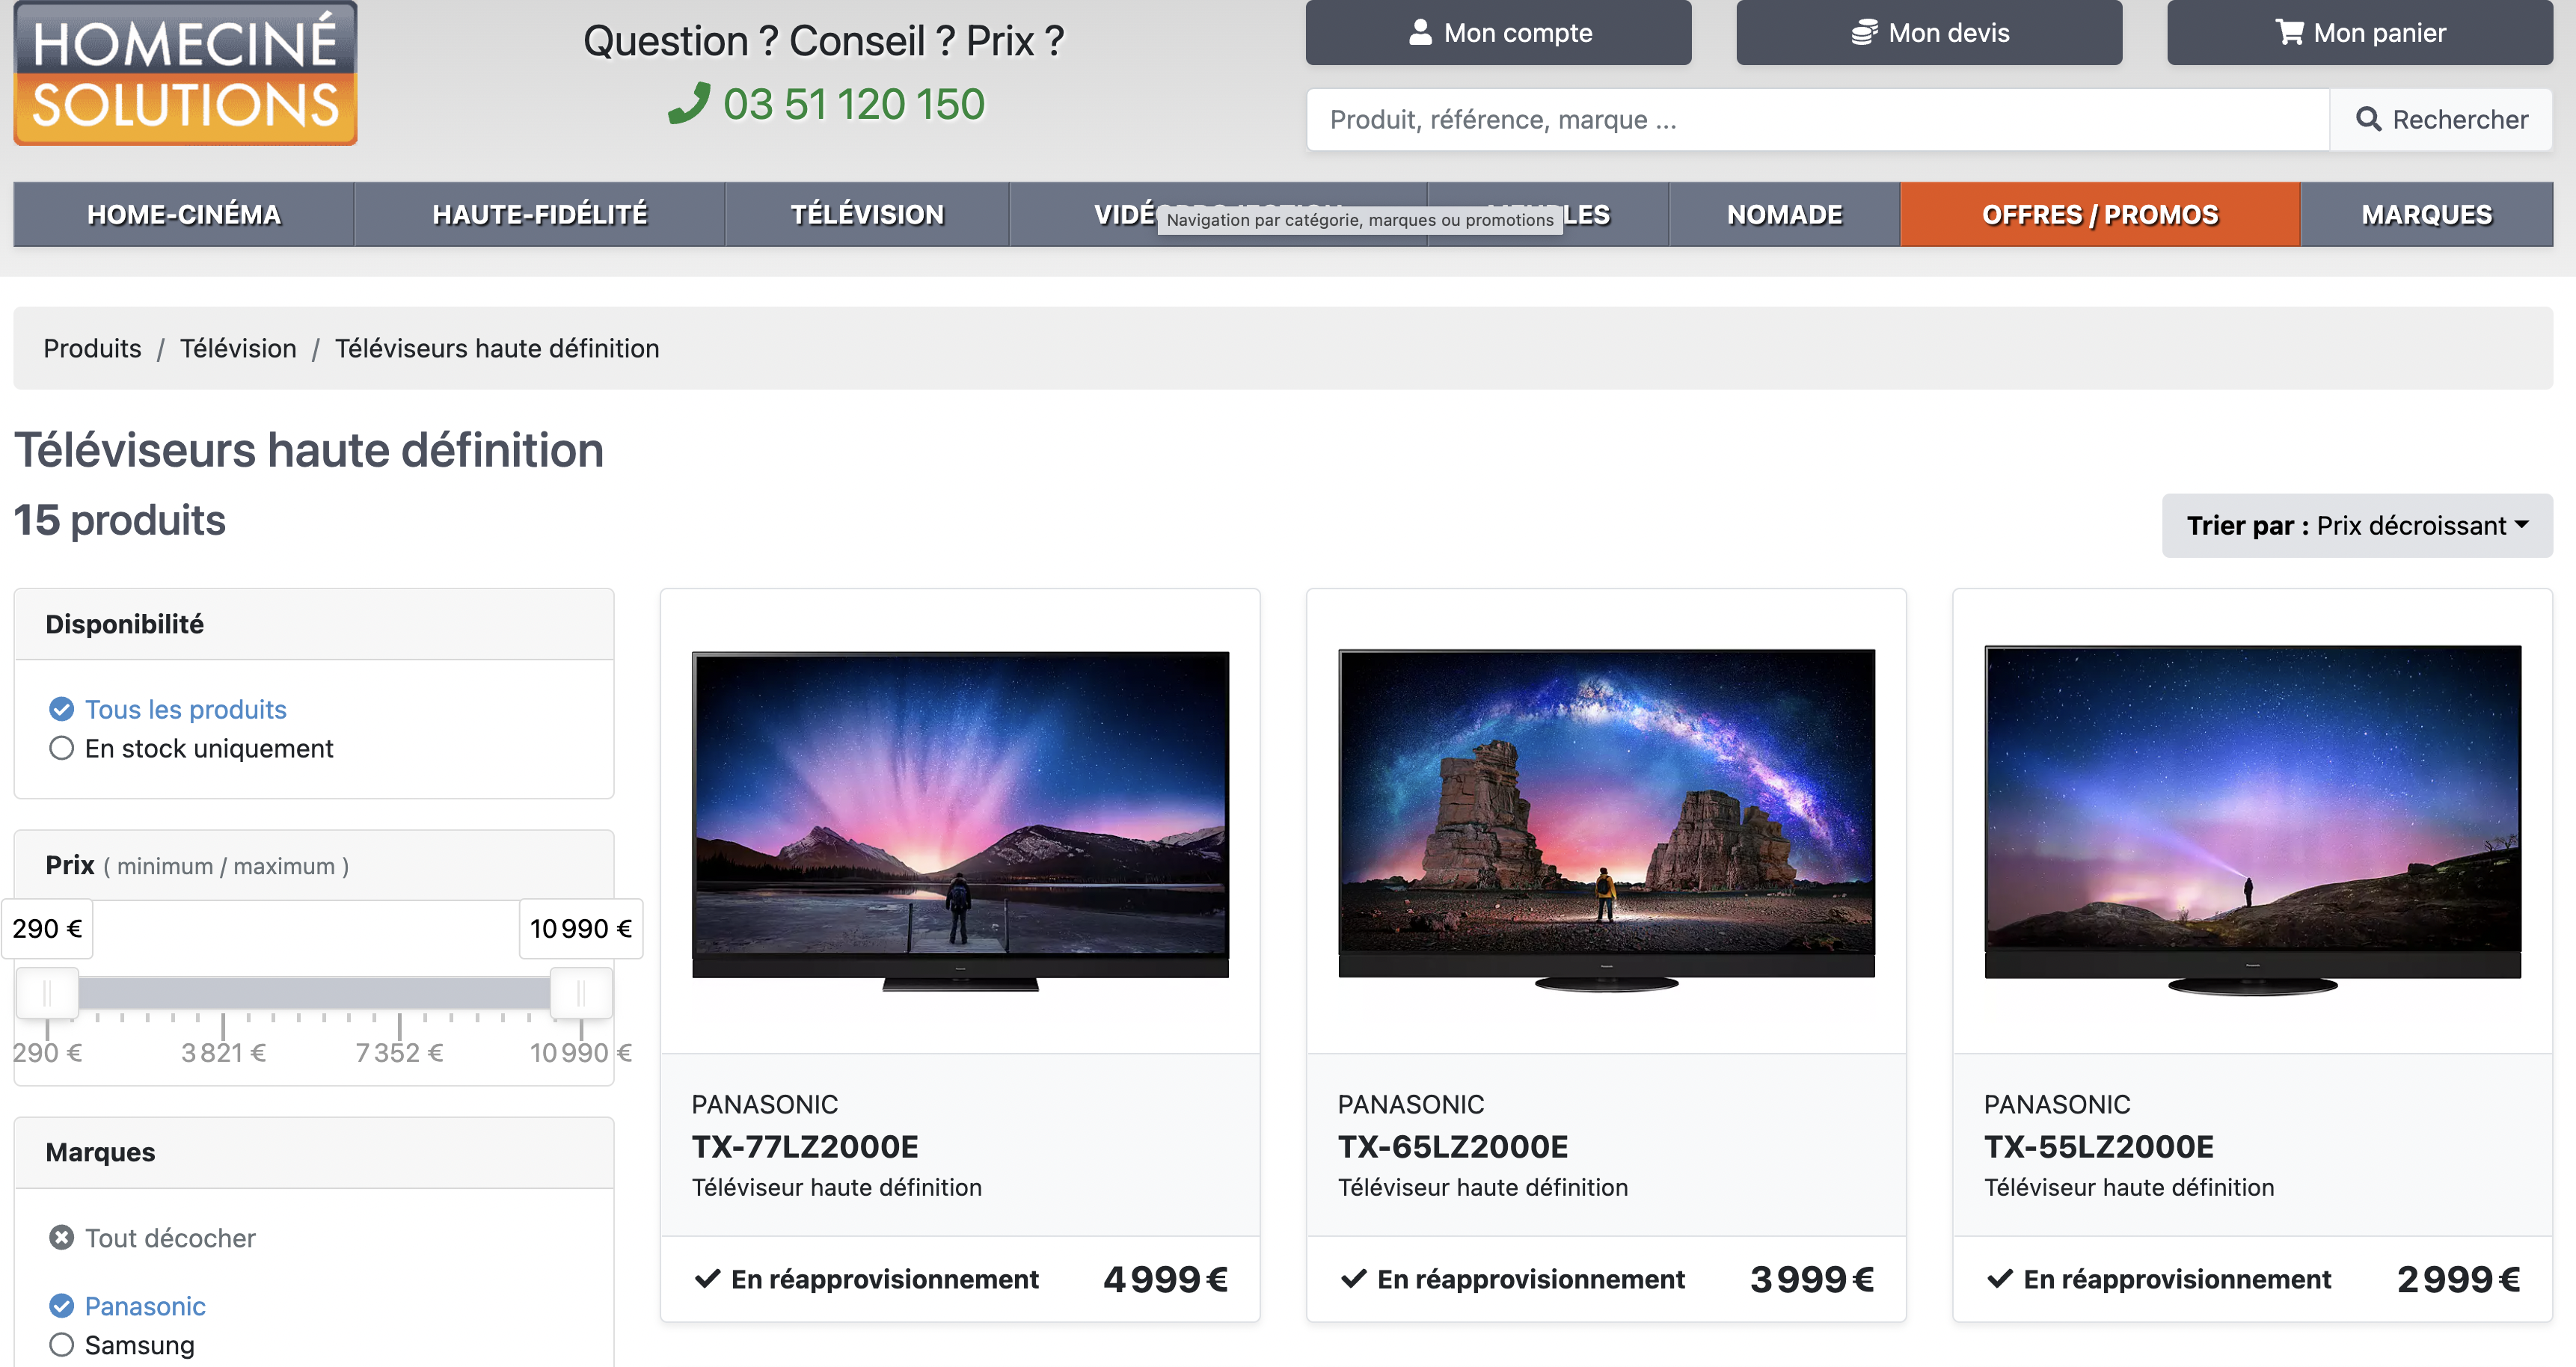Click the magnifier icon in Rechercher
Viewport: 2576px width, 1367px height.
tap(2368, 119)
